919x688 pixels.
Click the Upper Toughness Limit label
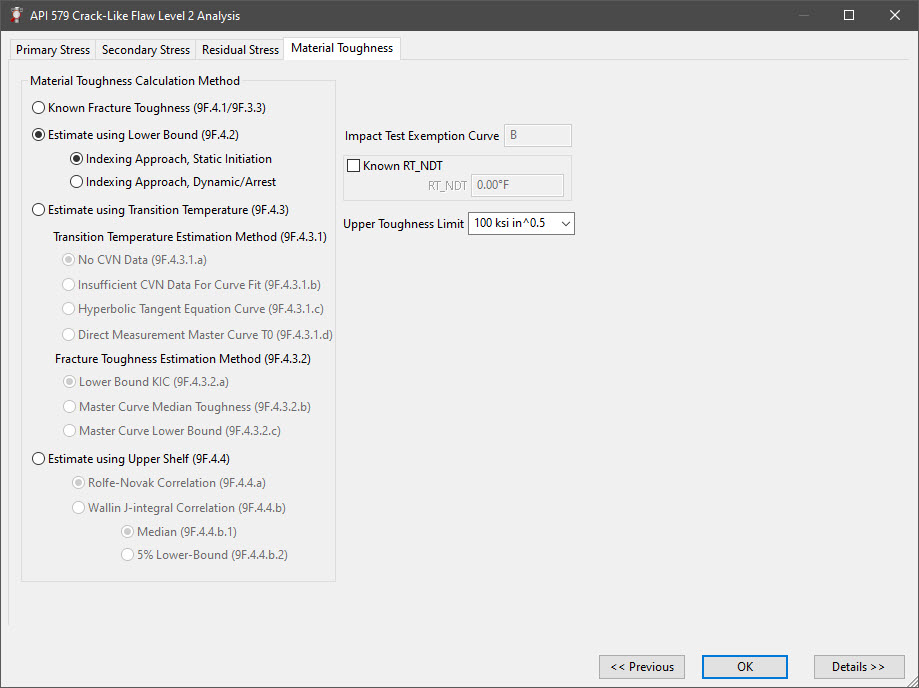[x=403, y=224]
